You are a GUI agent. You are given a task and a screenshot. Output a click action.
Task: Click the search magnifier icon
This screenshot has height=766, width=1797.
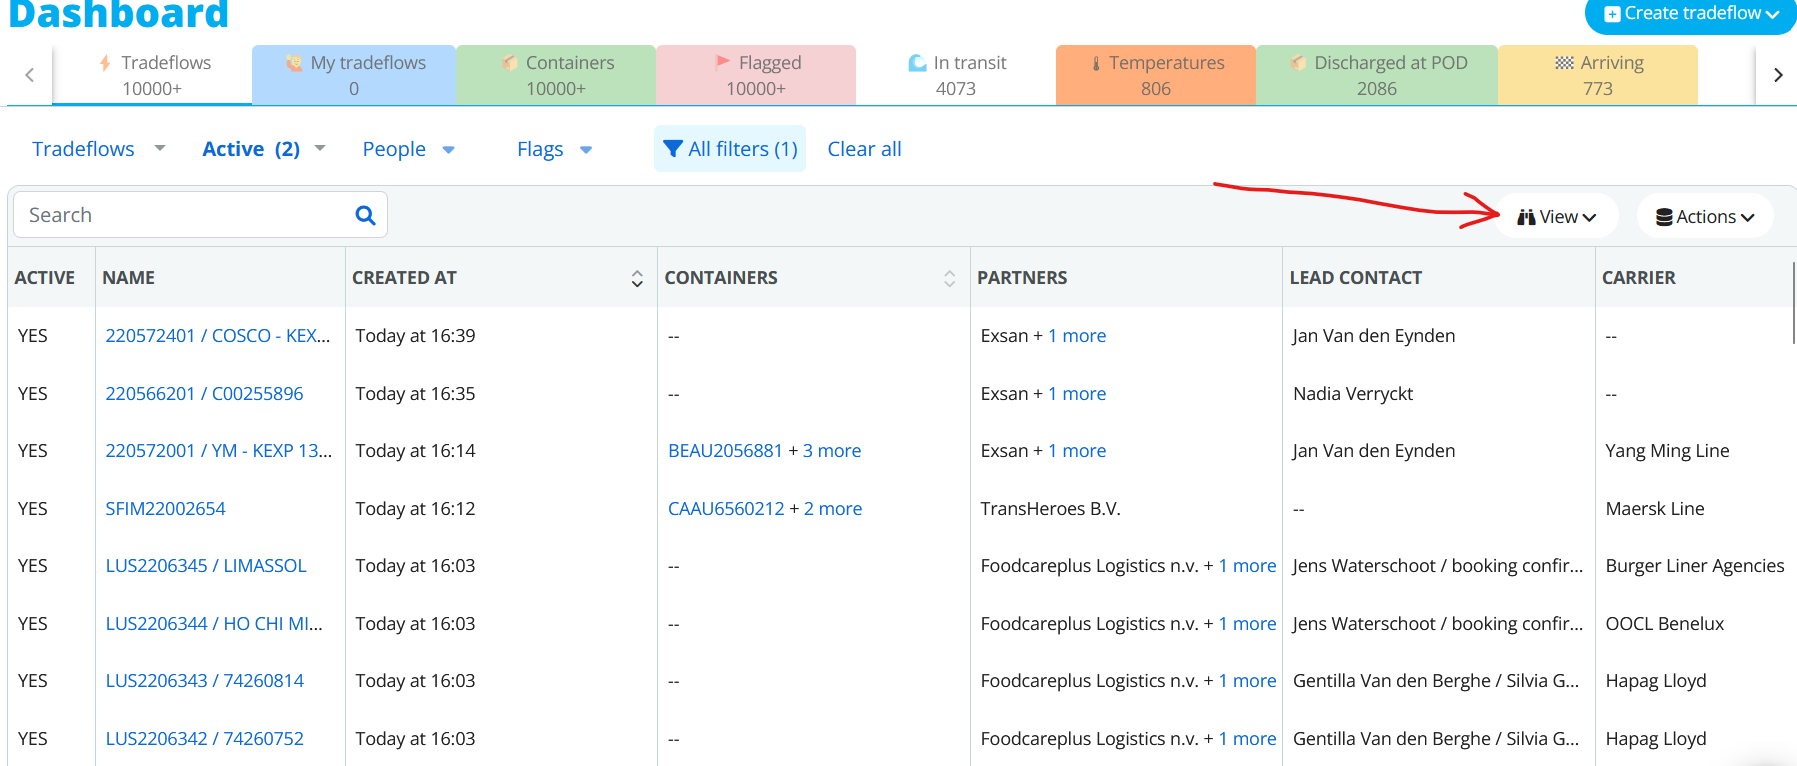coord(365,215)
